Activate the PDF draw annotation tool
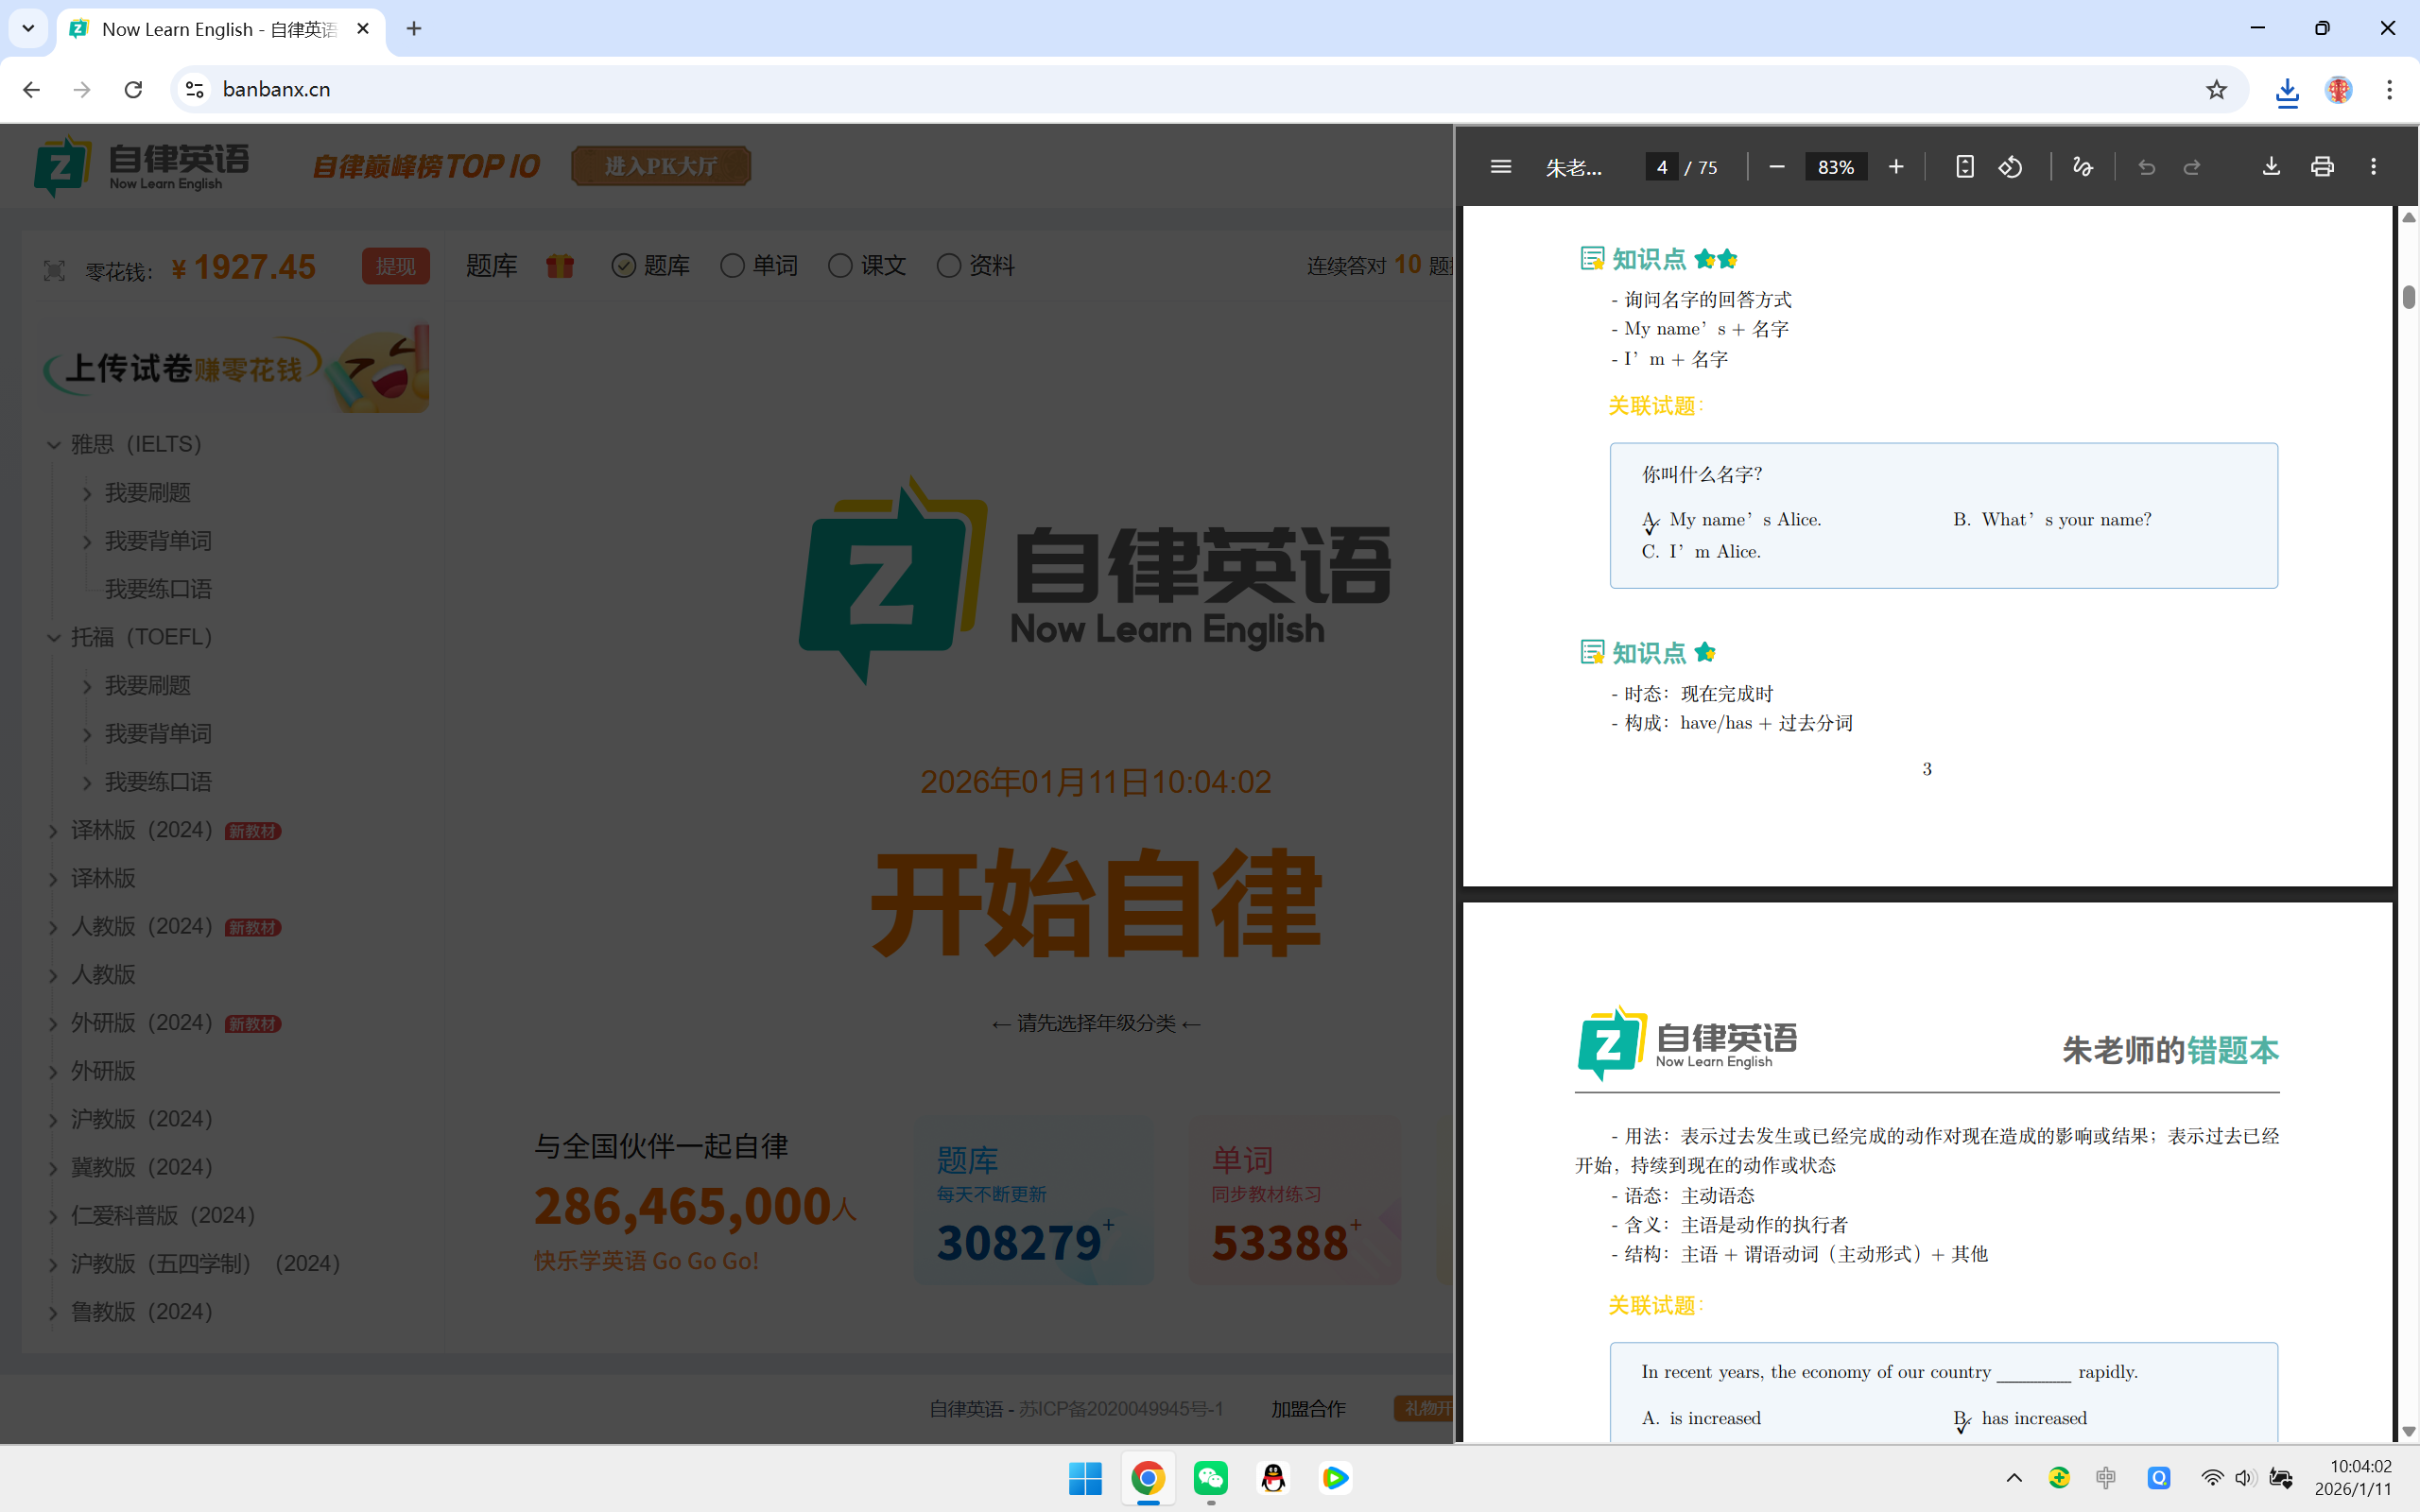The height and width of the screenshot is (1512, 2420). (x=2082, y=167)
